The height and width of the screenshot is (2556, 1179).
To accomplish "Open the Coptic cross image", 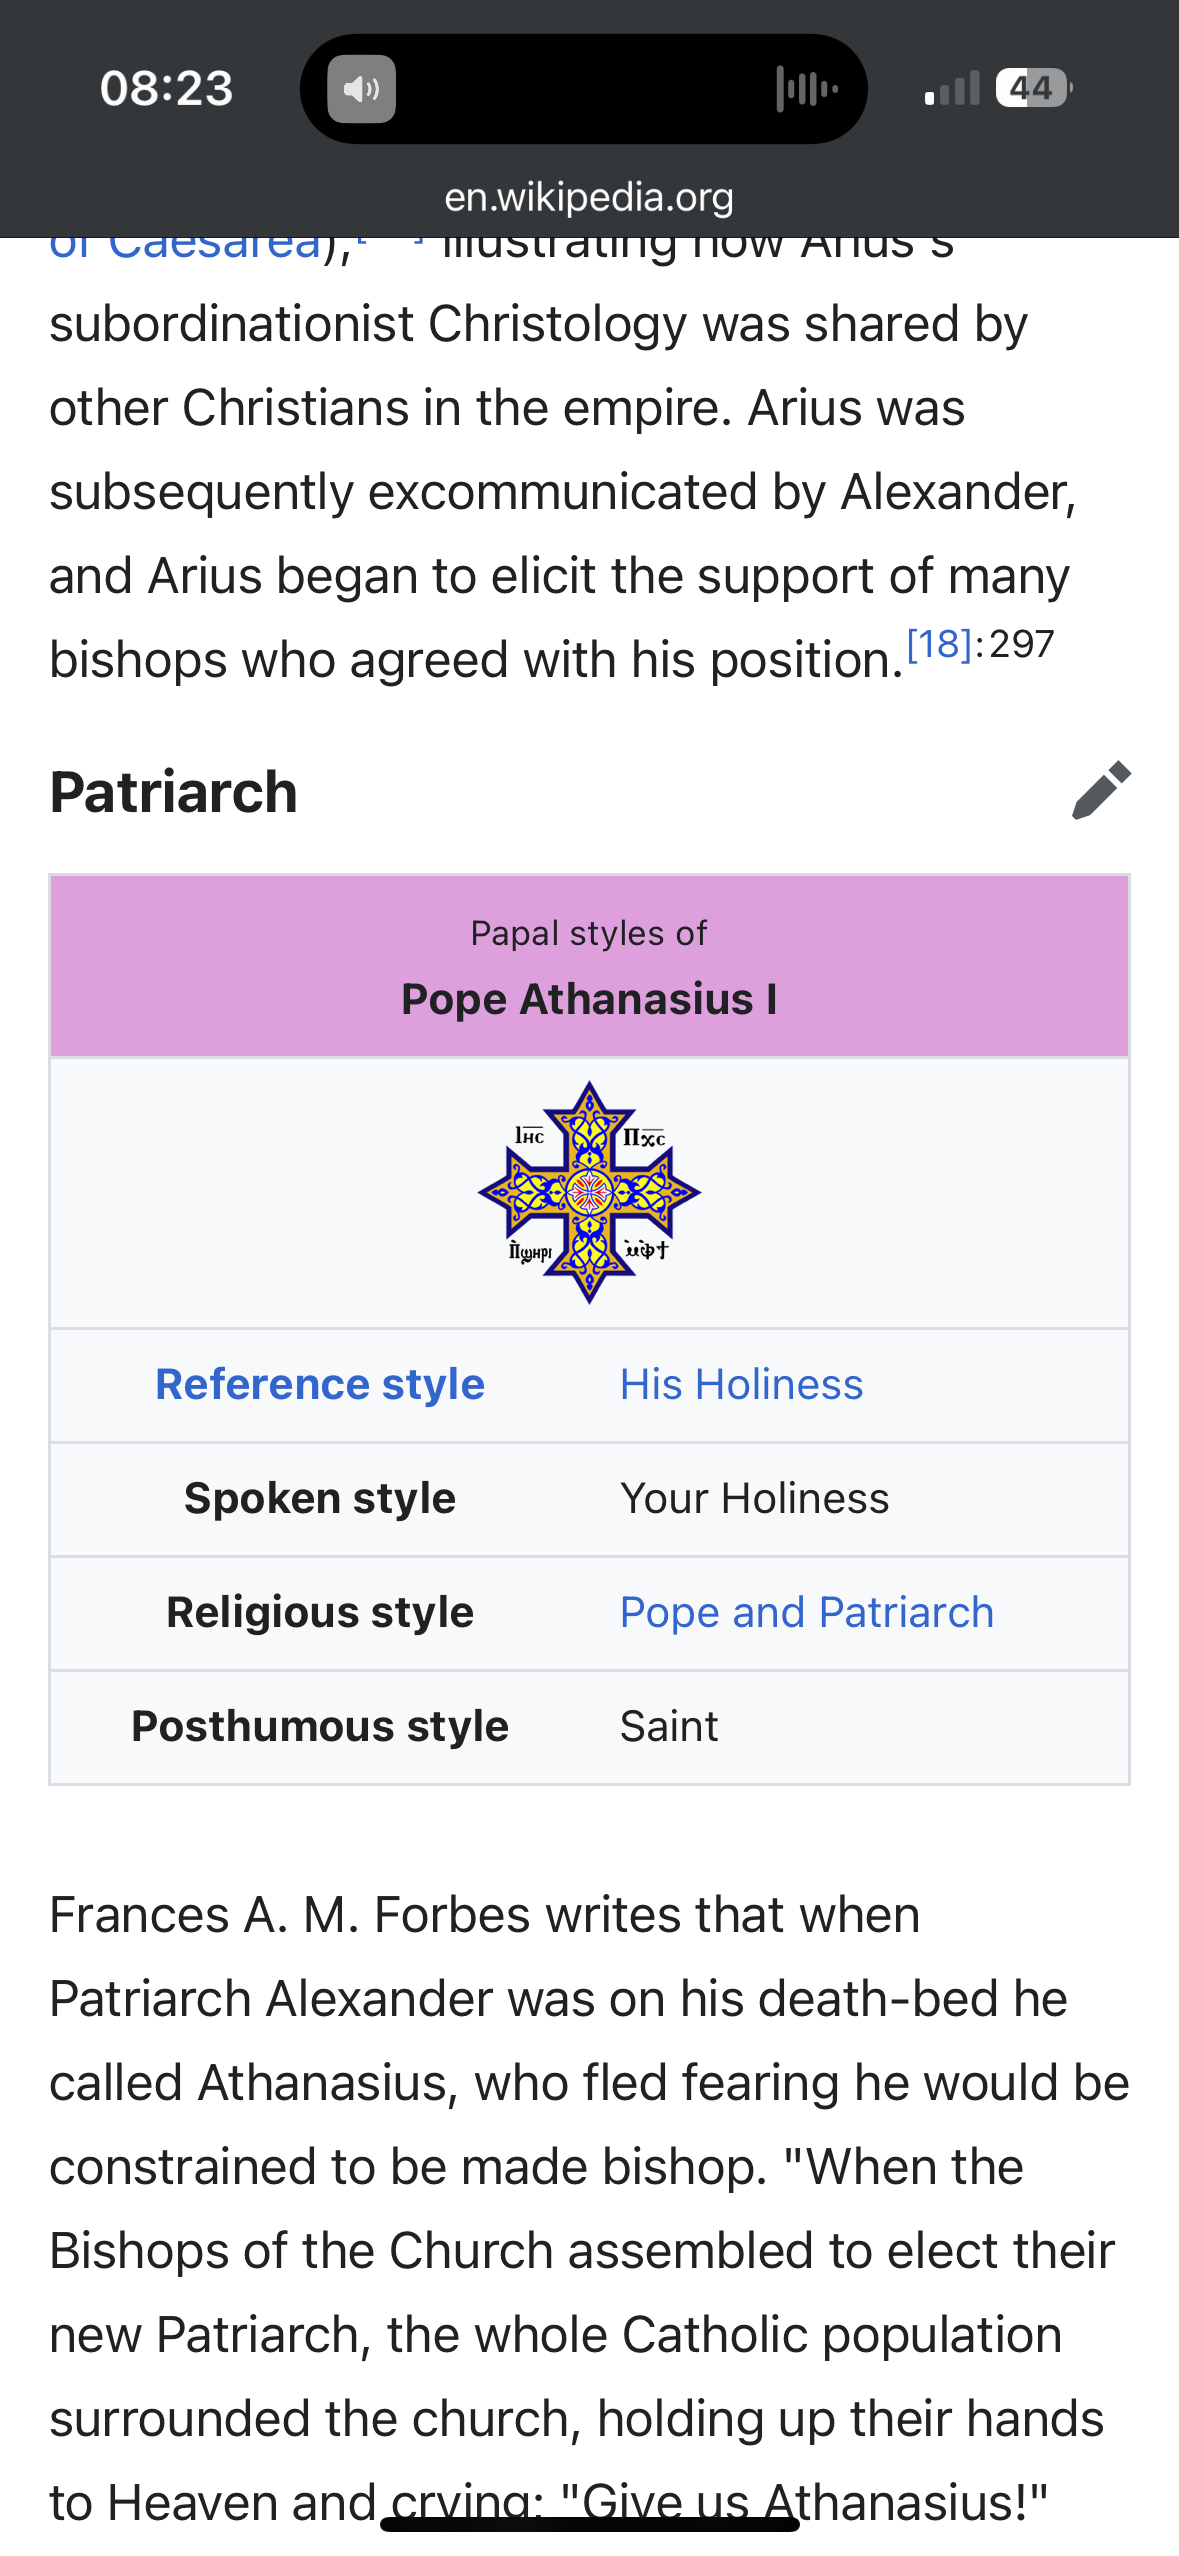I will click(589, 1192).
